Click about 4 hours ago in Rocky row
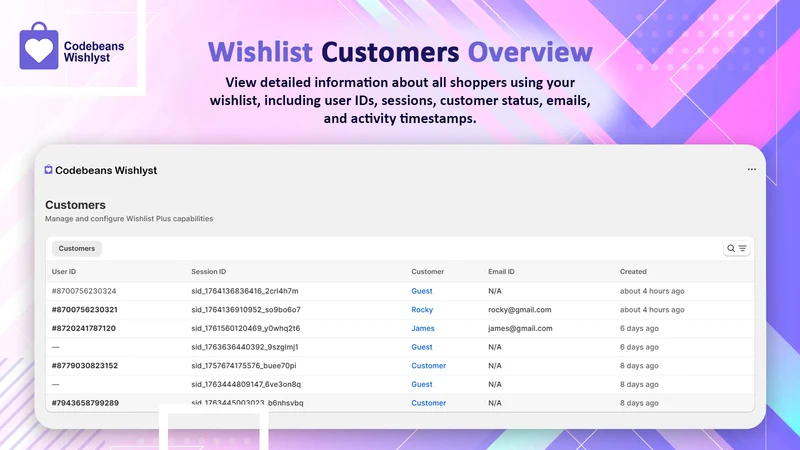The image size is (800, 450). [x=652, y=310]
